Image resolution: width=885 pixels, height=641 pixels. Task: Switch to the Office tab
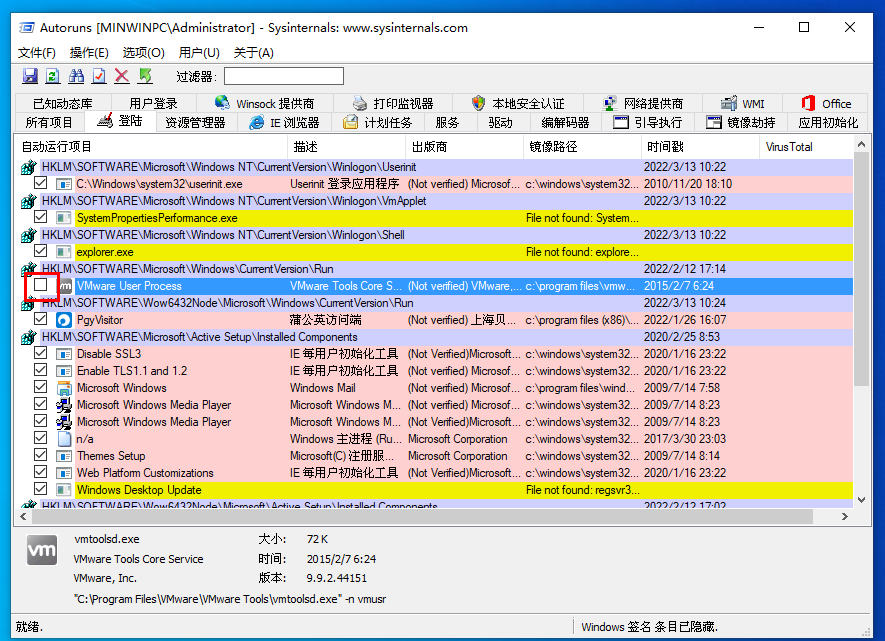[825, 104]
